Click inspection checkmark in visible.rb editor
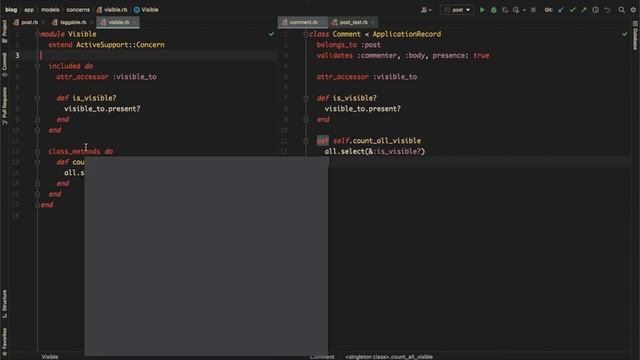The image size is (640, 360). click(271, 34)
